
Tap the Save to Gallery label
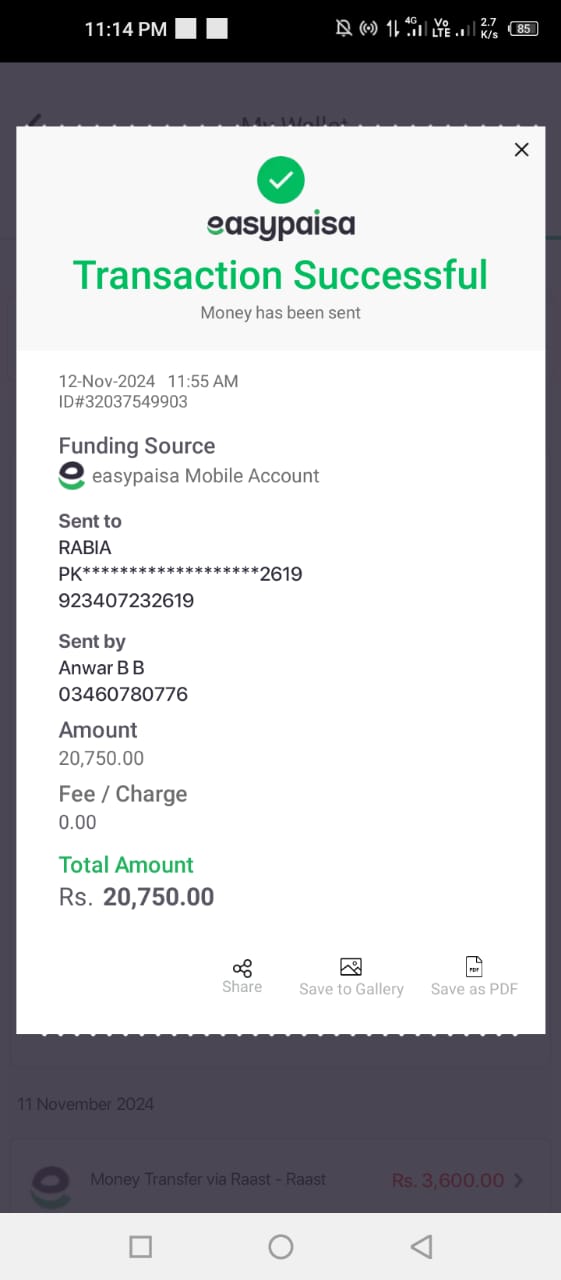351,989
